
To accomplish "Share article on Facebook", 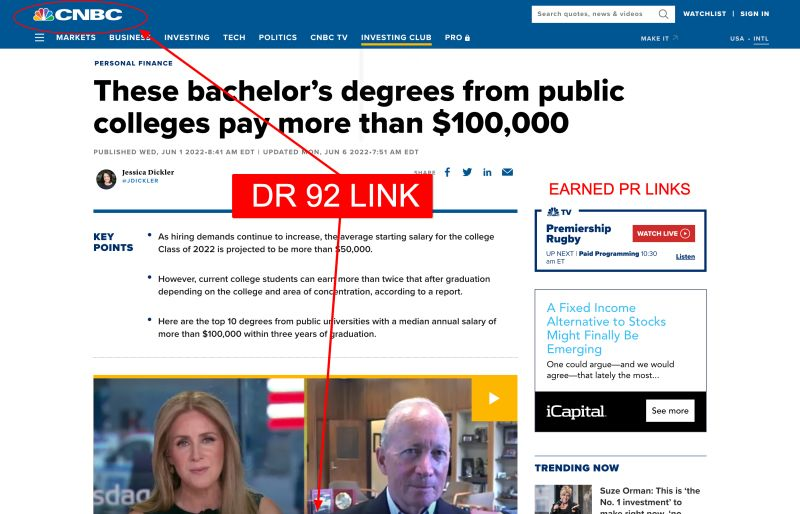I will pos(447,172).
